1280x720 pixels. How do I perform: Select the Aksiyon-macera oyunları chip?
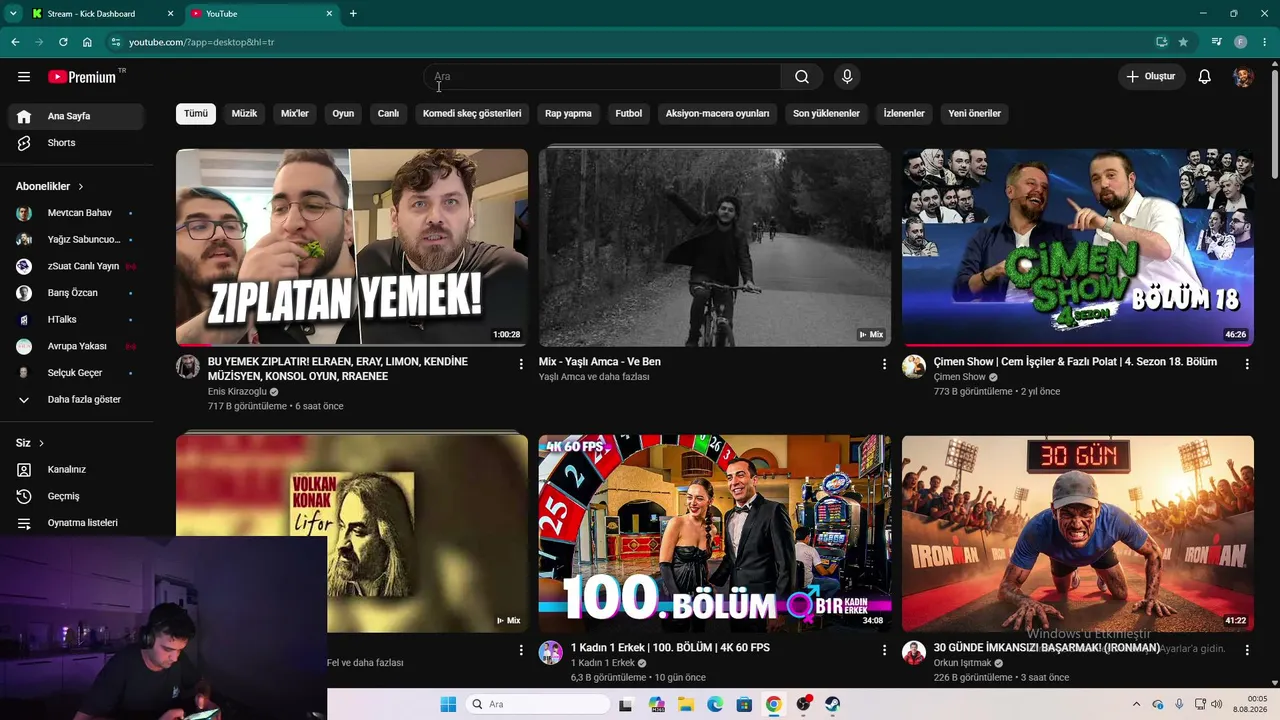tap(718, 114)
